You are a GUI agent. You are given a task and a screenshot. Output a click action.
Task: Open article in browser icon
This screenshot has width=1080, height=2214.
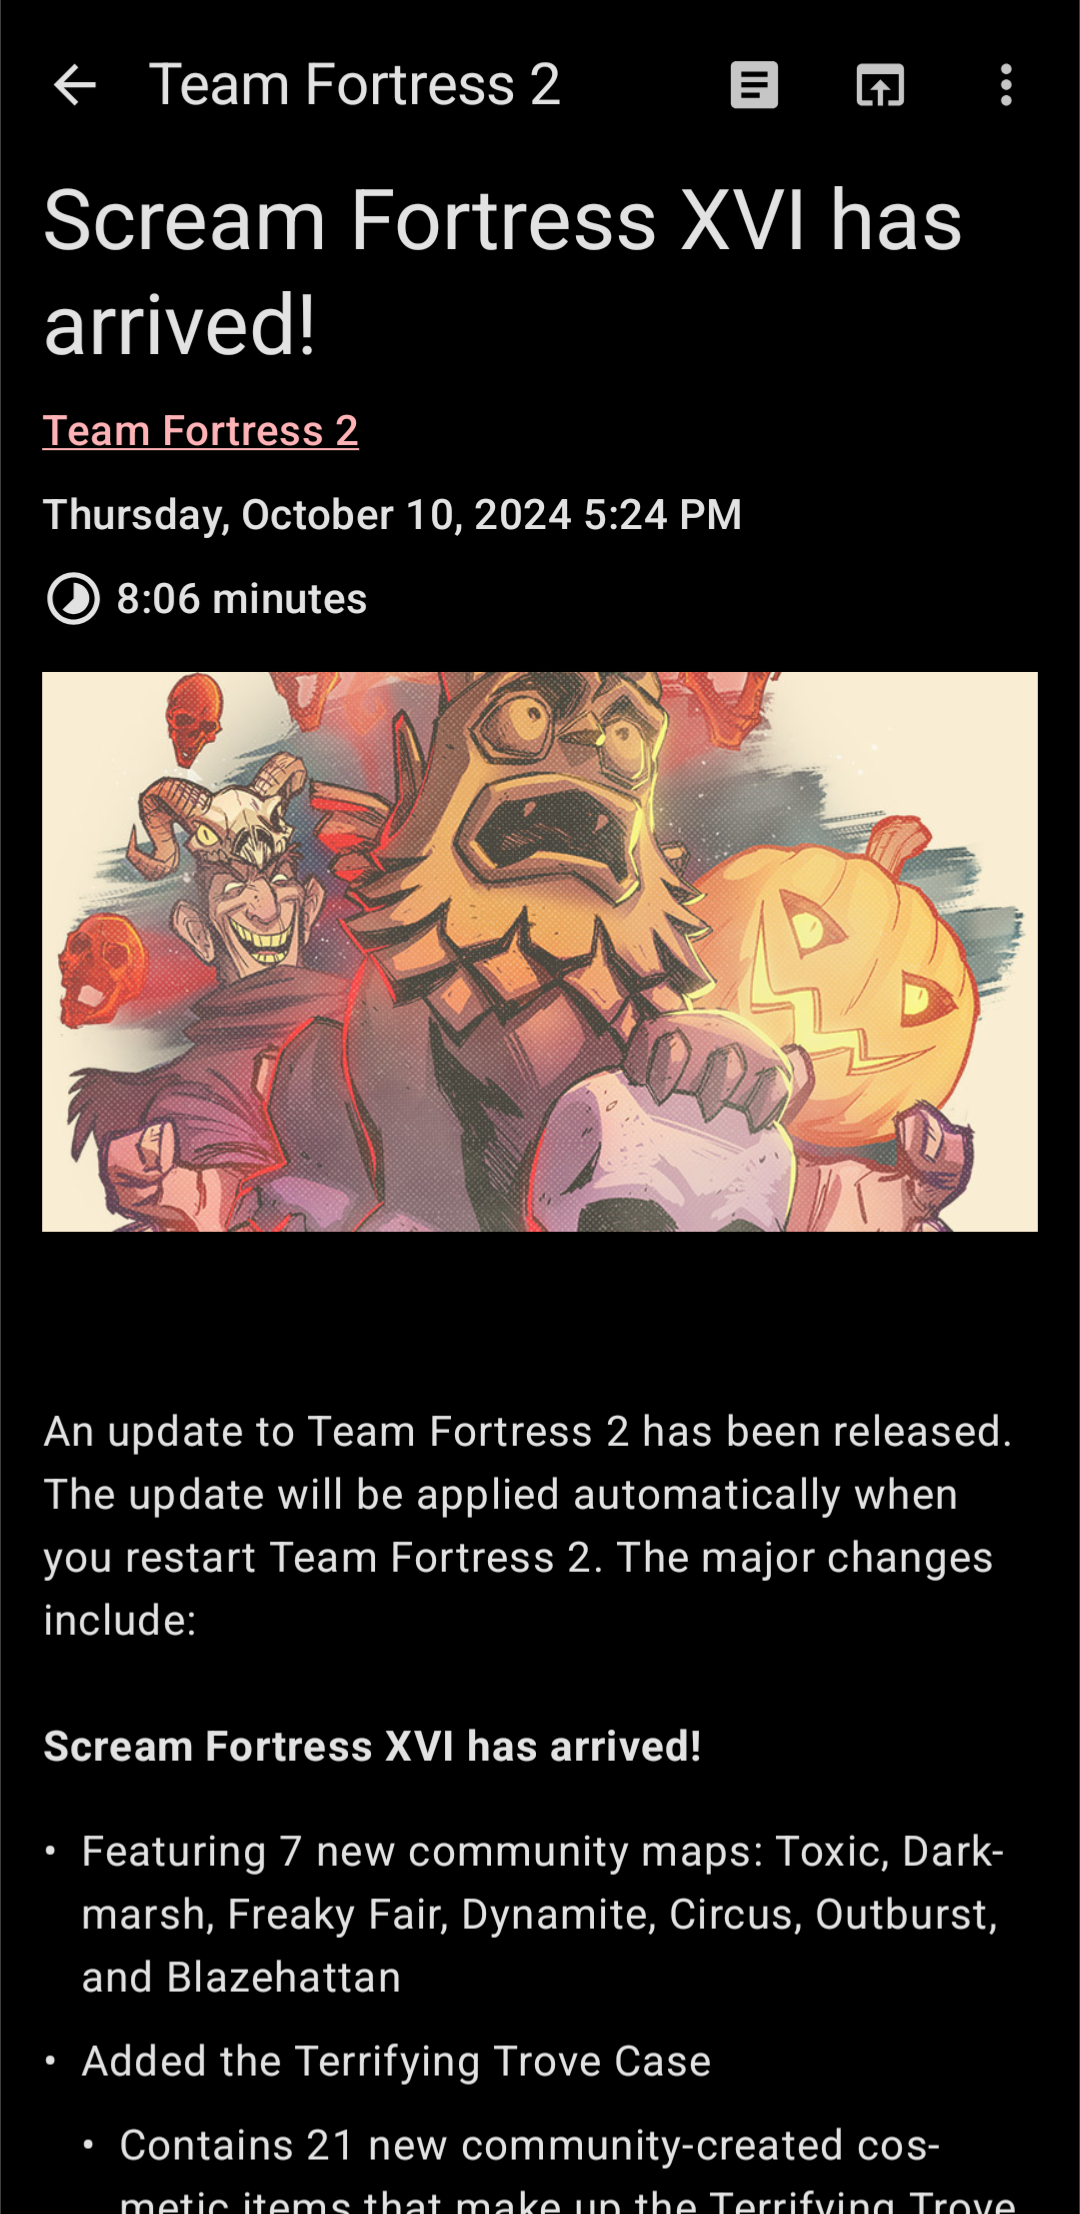click(880, 85)
